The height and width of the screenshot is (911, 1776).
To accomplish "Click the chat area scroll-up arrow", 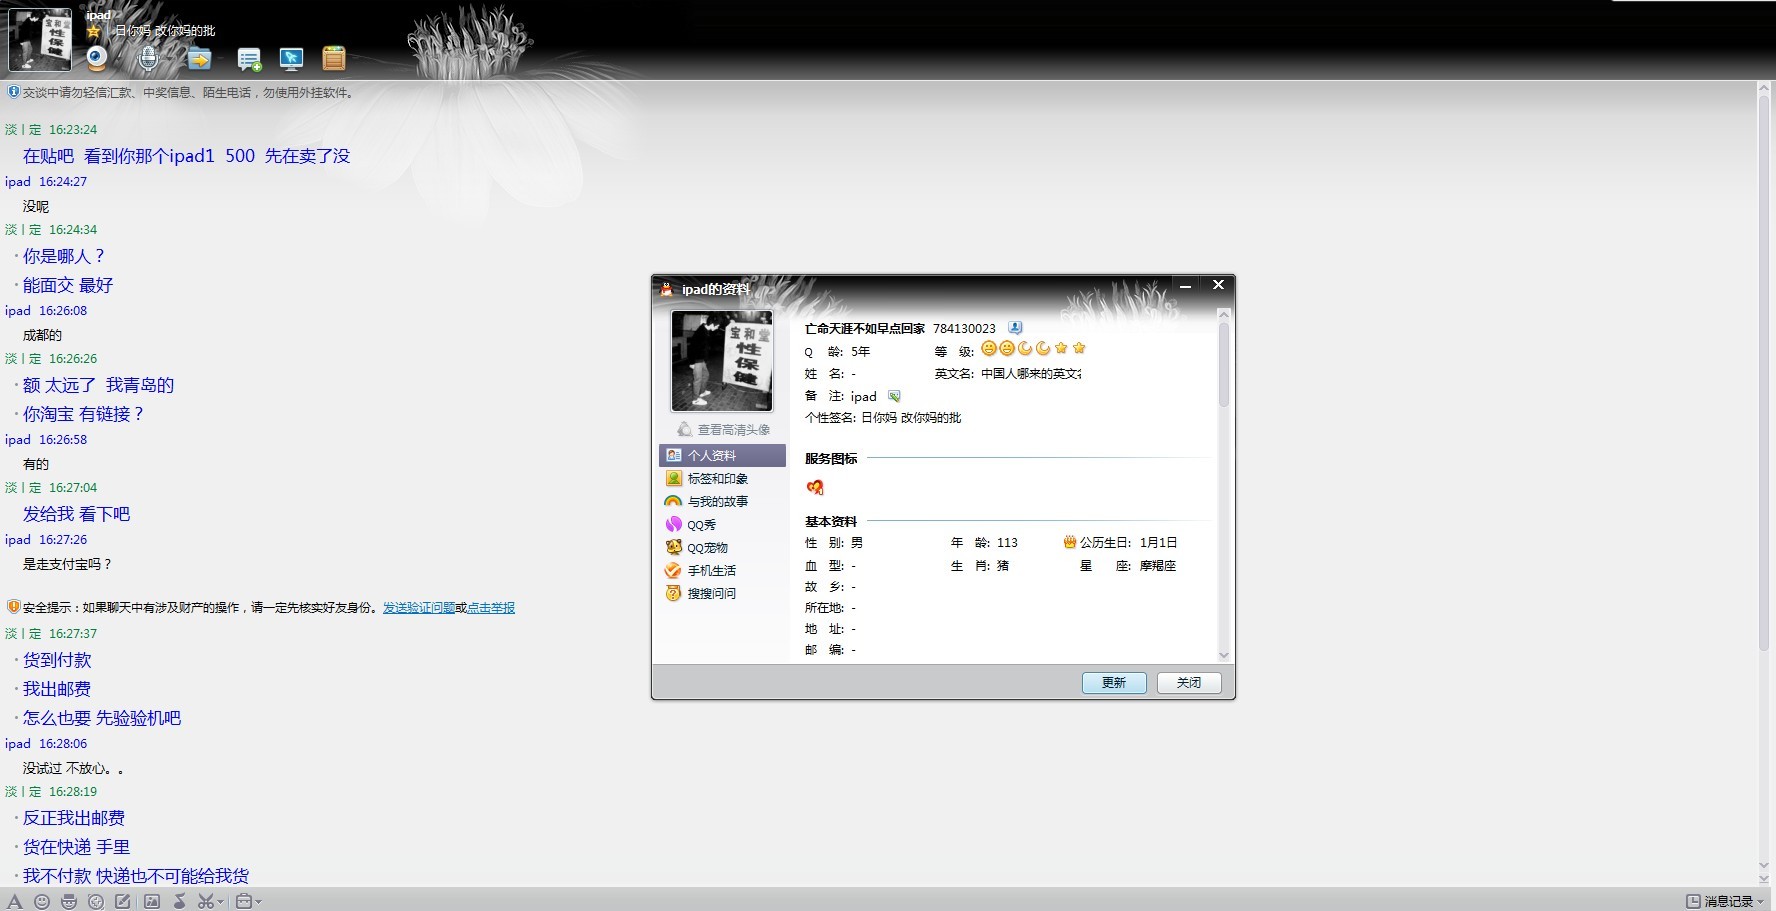I will coord(1764,89).
